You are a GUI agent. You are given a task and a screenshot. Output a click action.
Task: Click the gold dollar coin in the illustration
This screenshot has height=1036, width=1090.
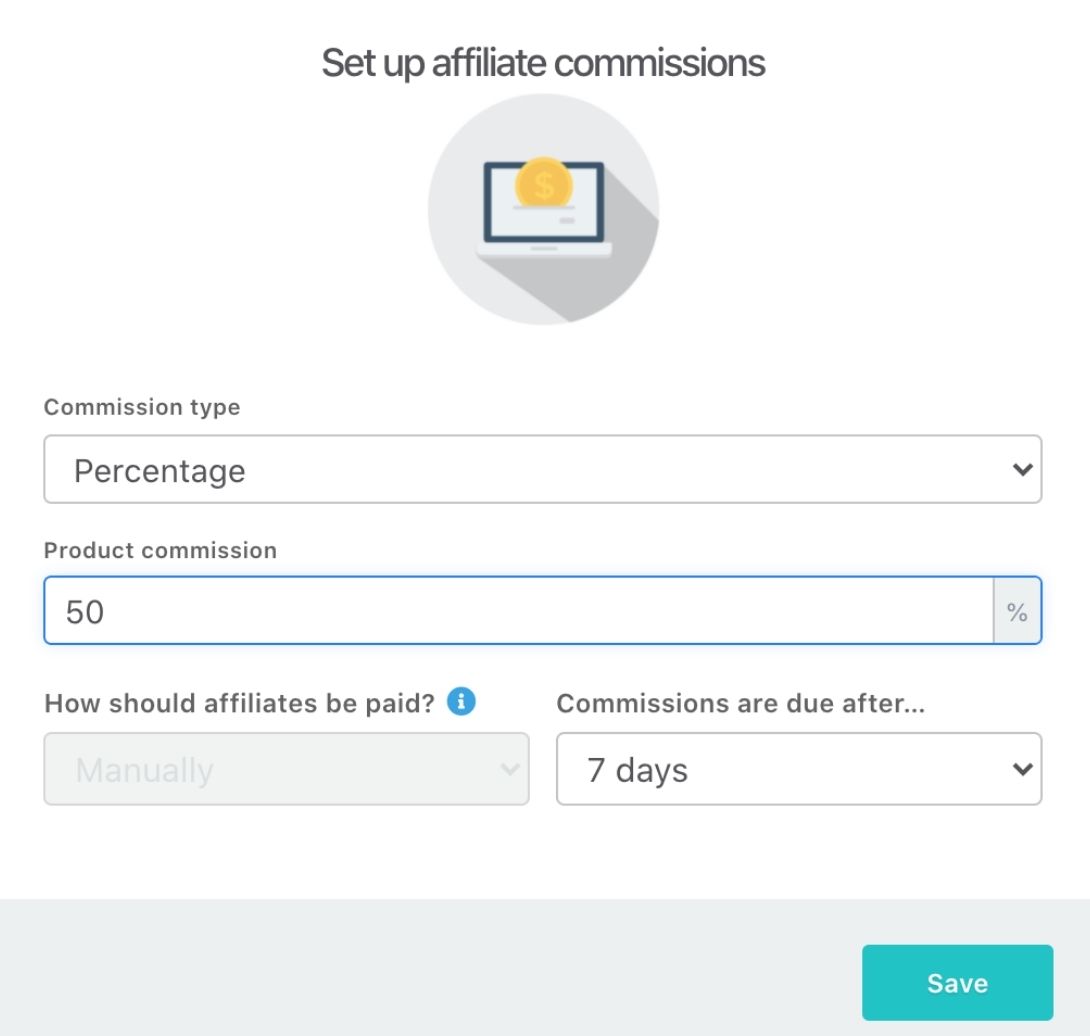click(x=543, y=183)
